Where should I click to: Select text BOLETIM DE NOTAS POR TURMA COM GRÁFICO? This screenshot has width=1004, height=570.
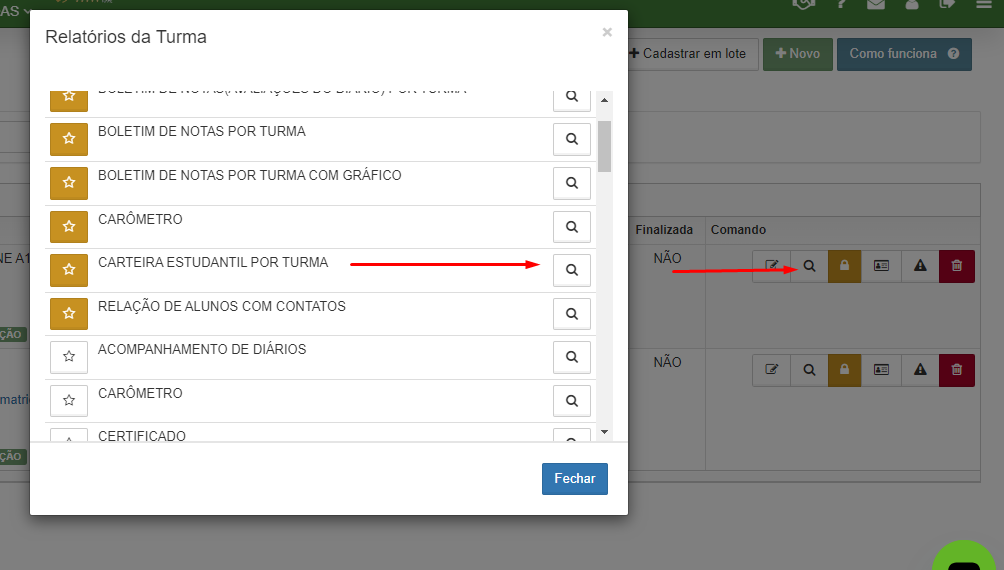point(250,175)
